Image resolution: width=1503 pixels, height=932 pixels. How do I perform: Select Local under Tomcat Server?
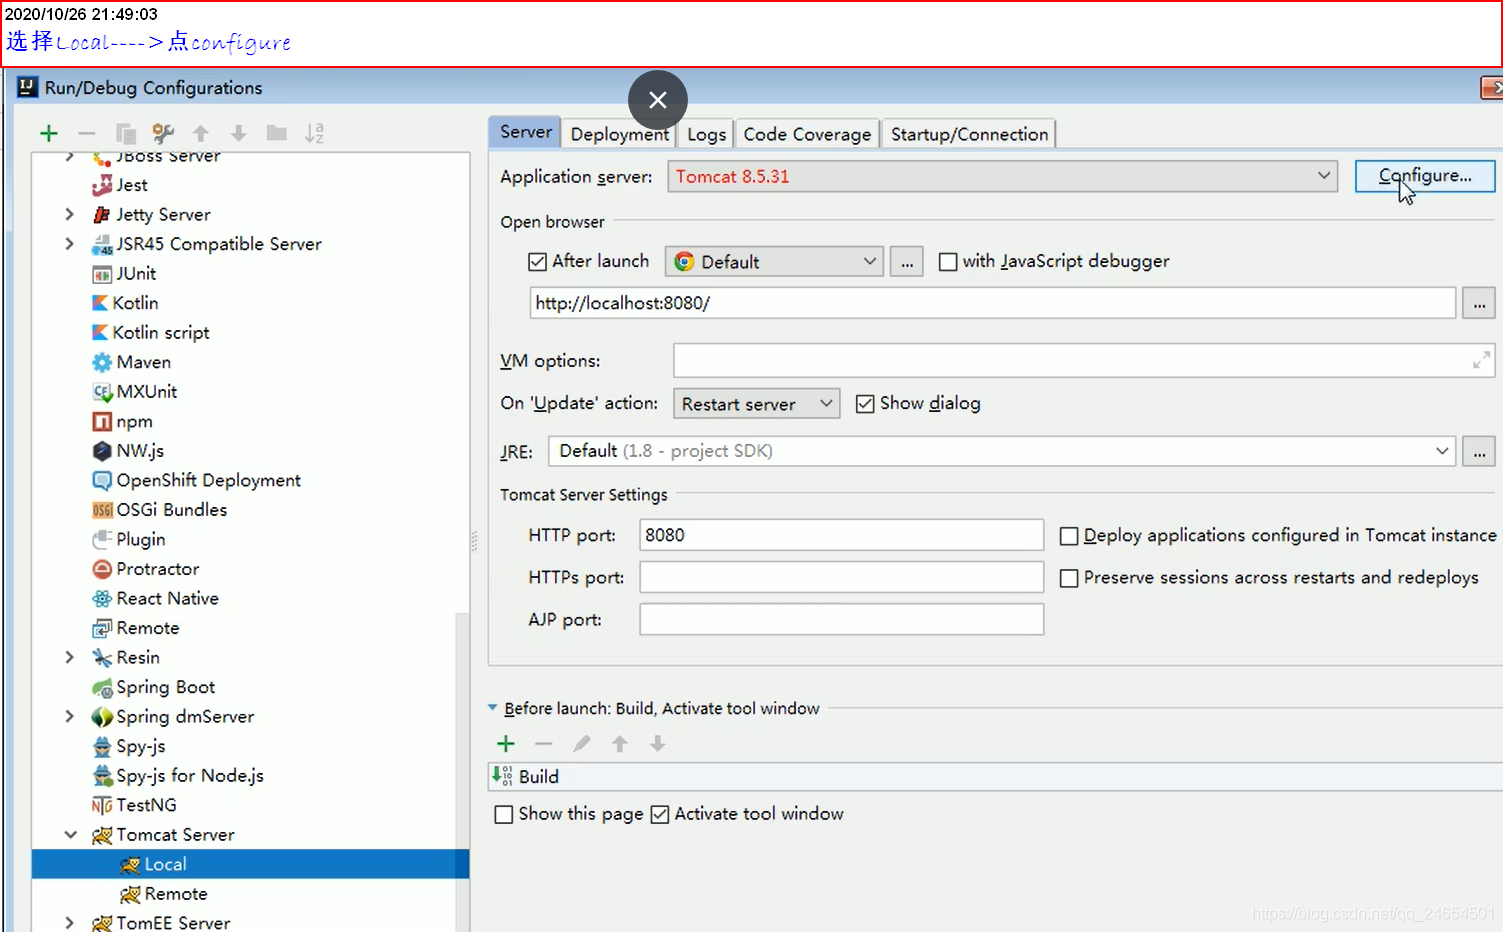tap(250, 865)
